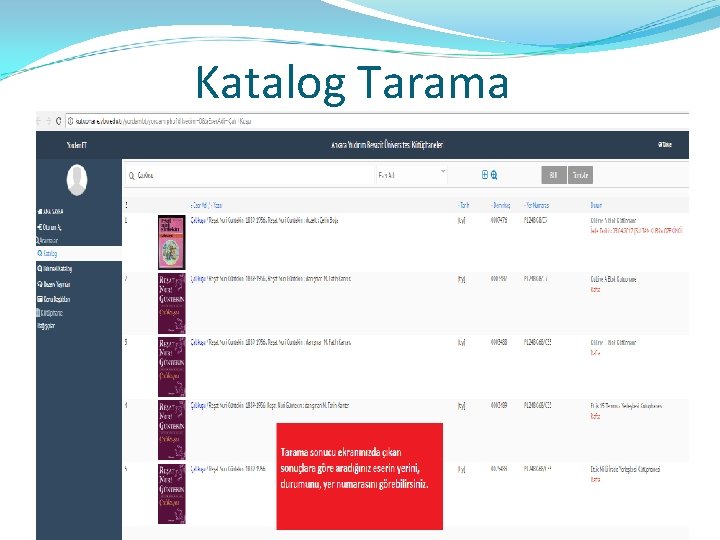This screenshot has height=540, width=720.
Task: Open the Çalıkuşu title link in result 1
Action: pyautogui.click(x=198, y=220)
